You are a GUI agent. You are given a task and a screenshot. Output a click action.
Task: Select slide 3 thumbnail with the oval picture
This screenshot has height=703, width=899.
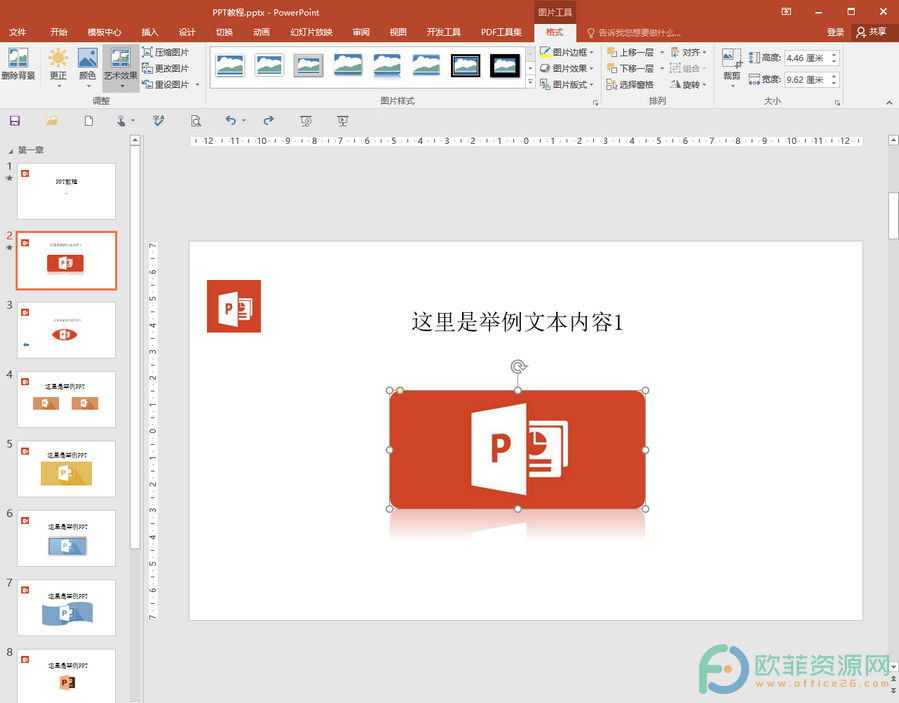click(67, 330)
